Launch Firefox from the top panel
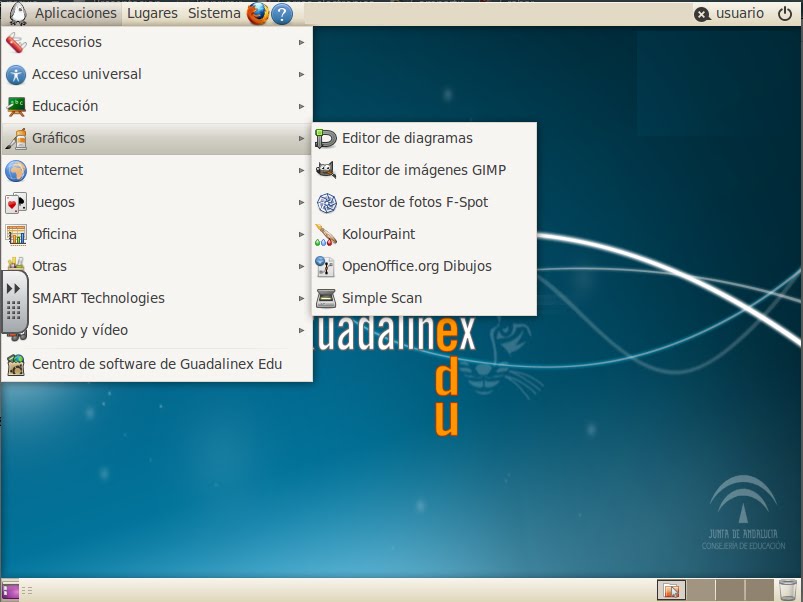The image size is (803, 602). [x=258, y=13]
